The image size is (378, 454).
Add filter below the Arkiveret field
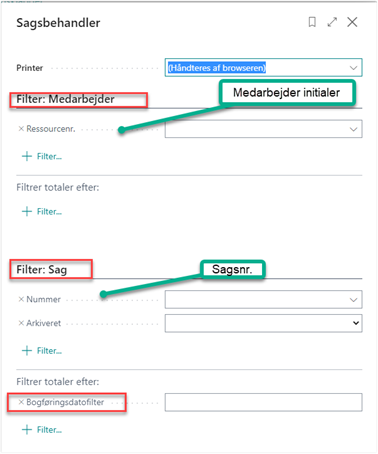tap(42, 351)
